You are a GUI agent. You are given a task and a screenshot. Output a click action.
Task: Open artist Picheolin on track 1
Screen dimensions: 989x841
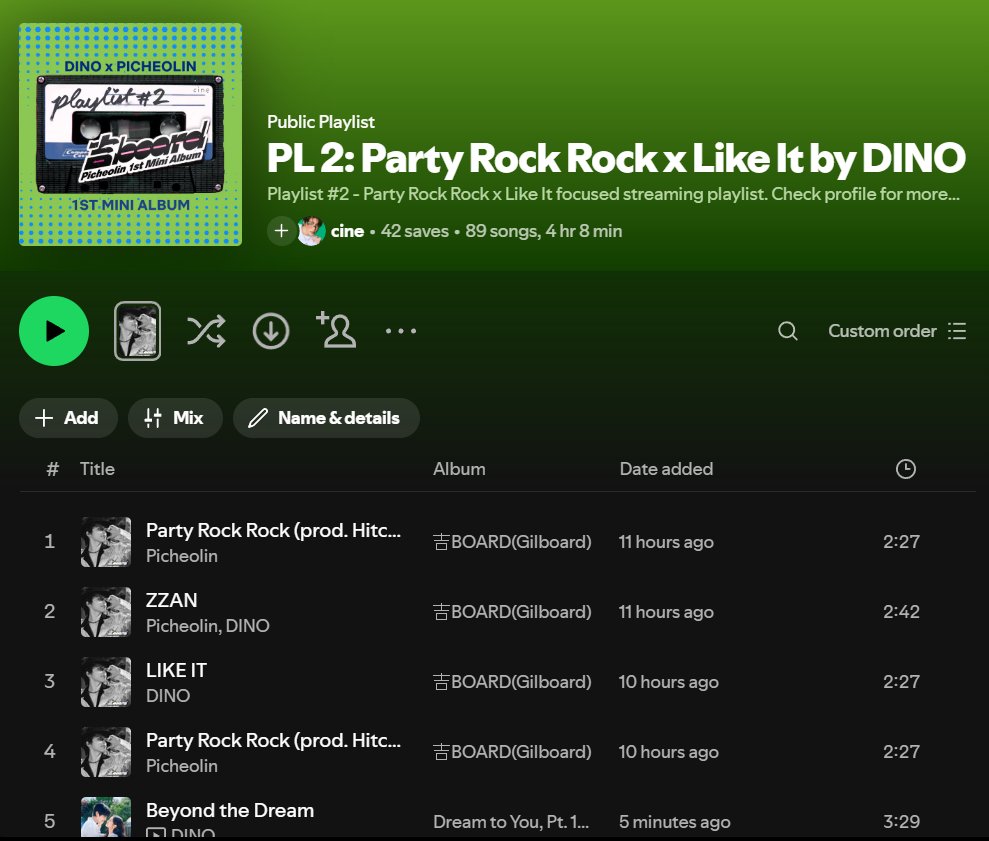tap(182, 556)
